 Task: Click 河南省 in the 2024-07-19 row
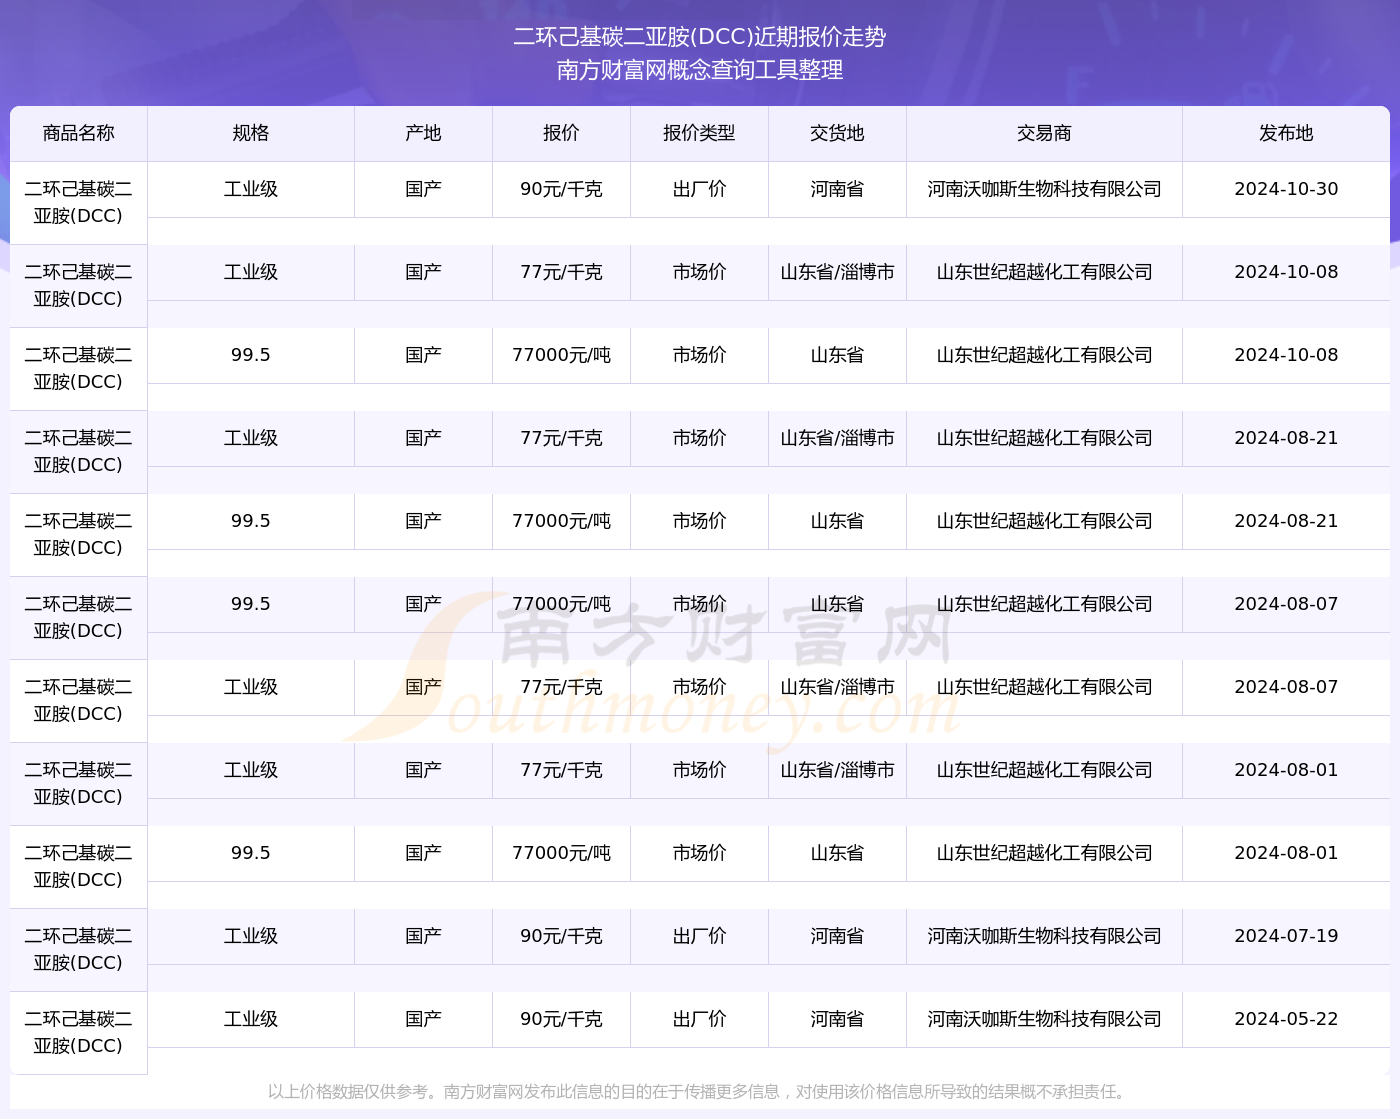pyautogui.click(x=837, y=936)
